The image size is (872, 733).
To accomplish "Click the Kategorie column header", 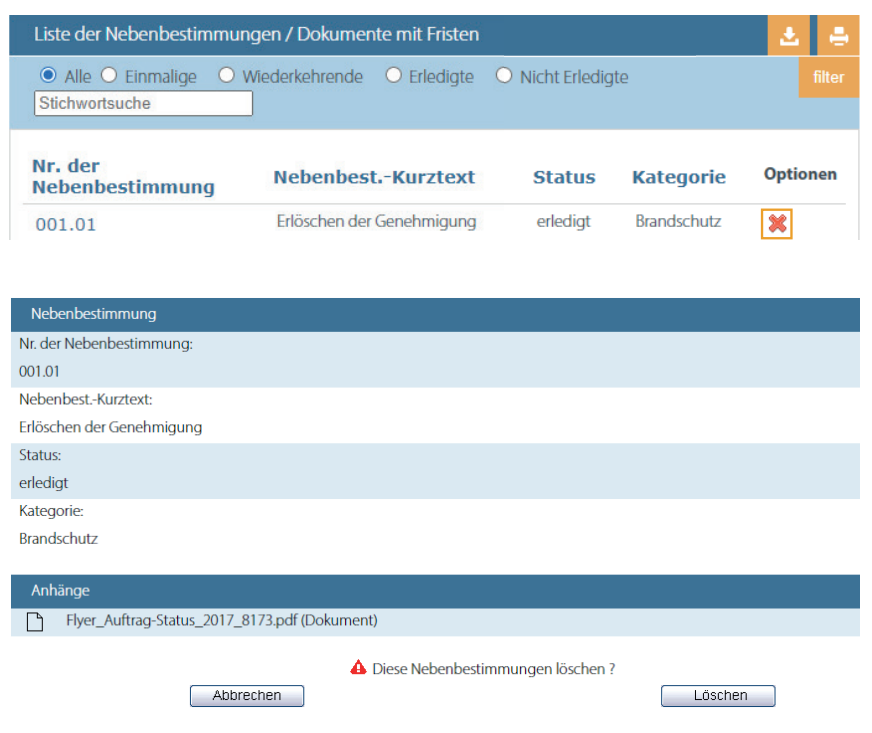I will [x=679, y=177].
